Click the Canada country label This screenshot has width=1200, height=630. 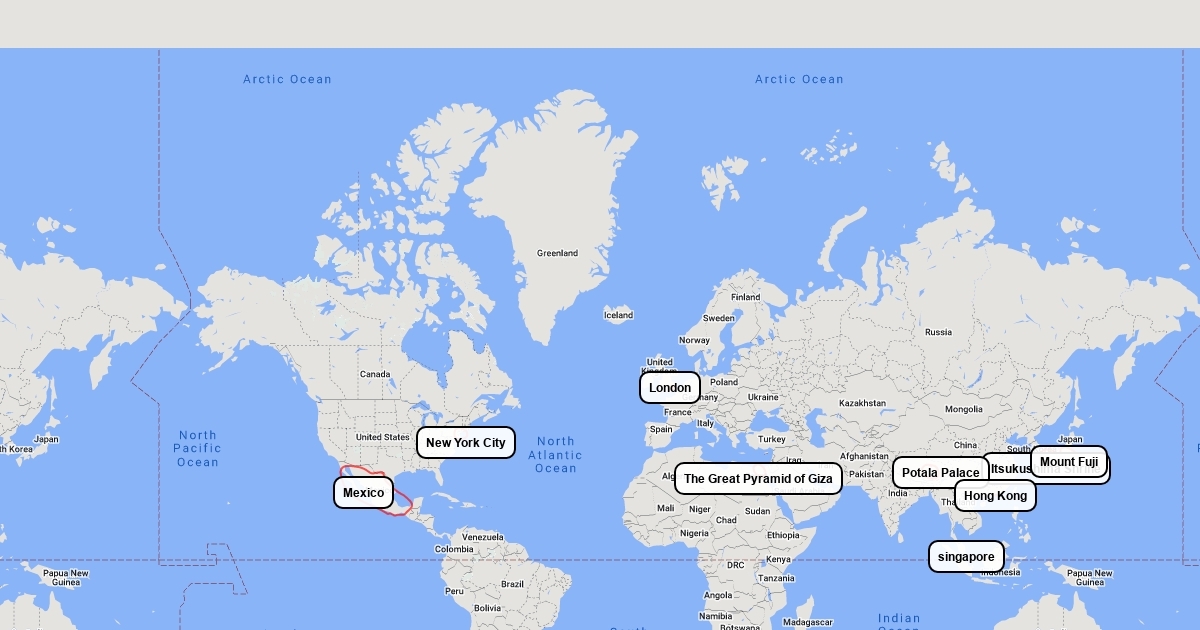coord(375,374)
